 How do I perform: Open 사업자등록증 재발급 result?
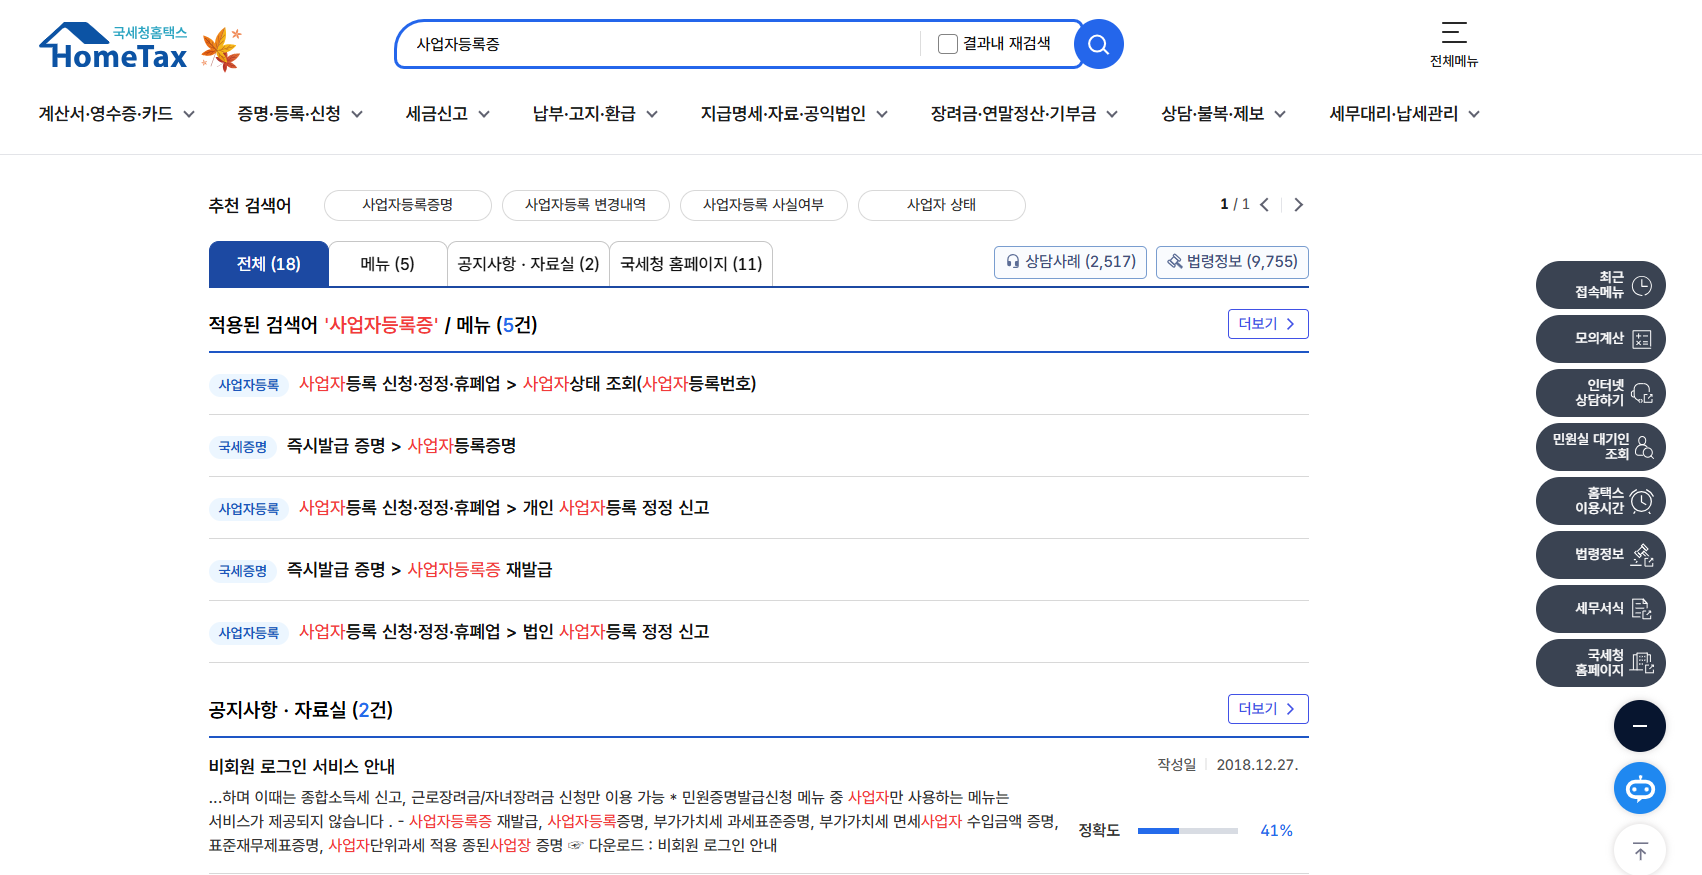(x=419, y=570)
